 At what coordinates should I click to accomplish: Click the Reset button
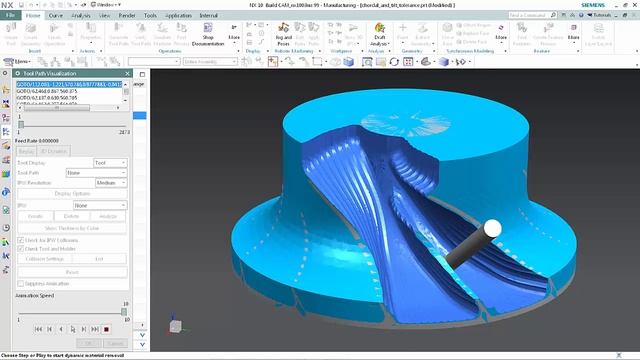click(72, 272)
